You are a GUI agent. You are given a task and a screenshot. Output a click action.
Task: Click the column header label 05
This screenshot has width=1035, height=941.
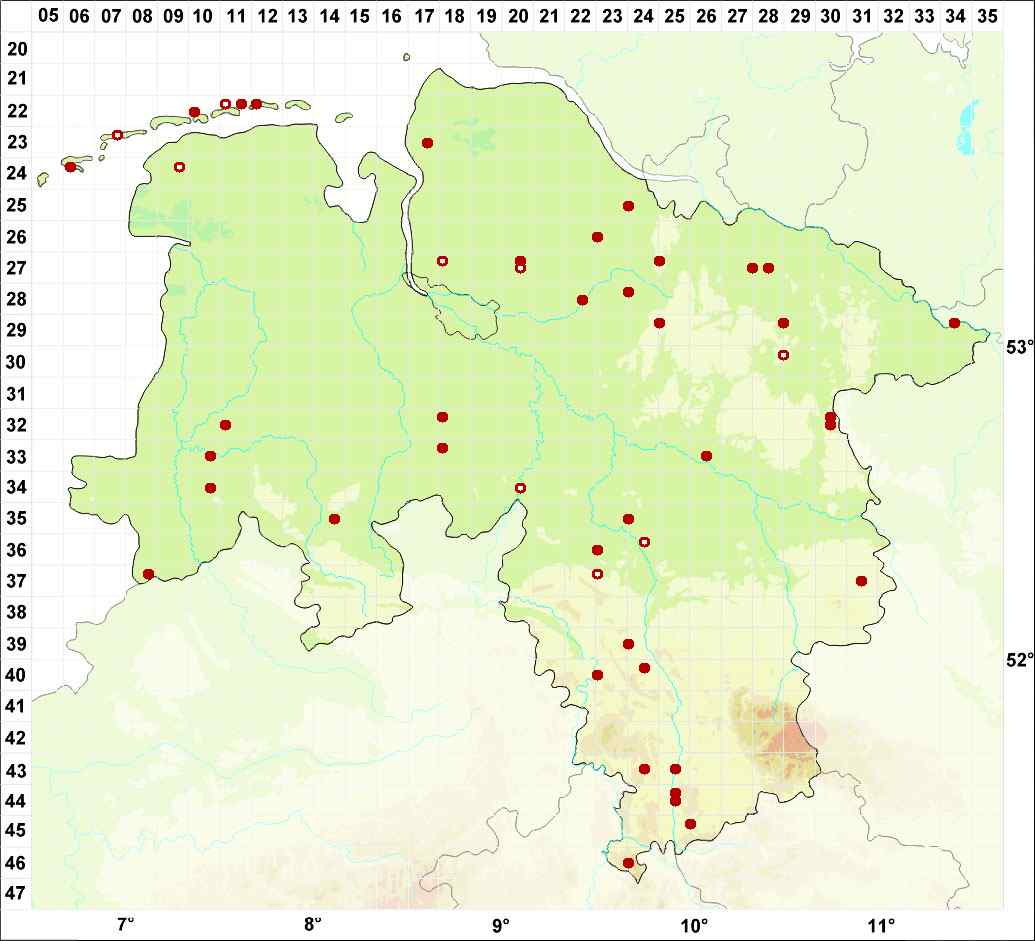48,16
